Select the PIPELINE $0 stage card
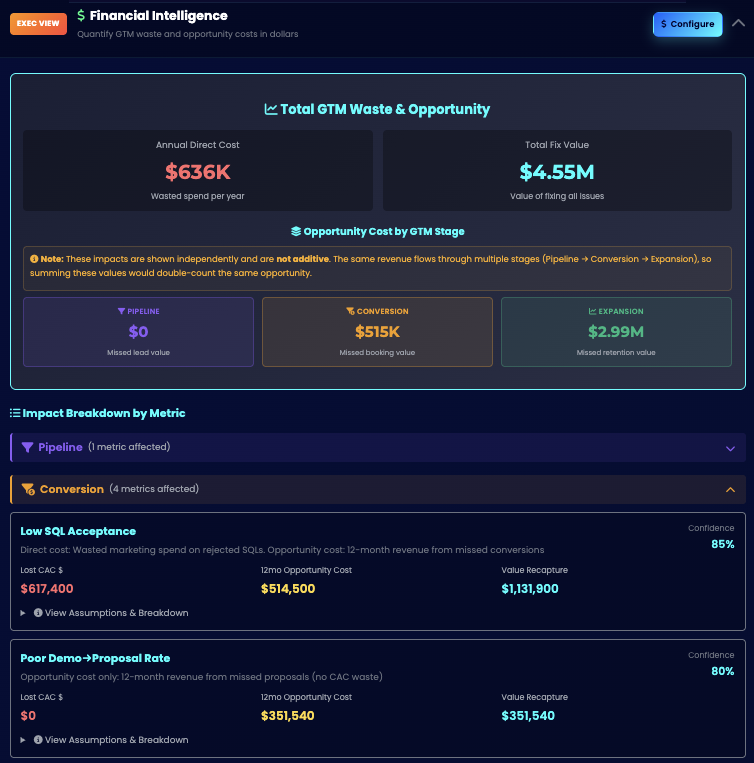 [x=138, y=332]
